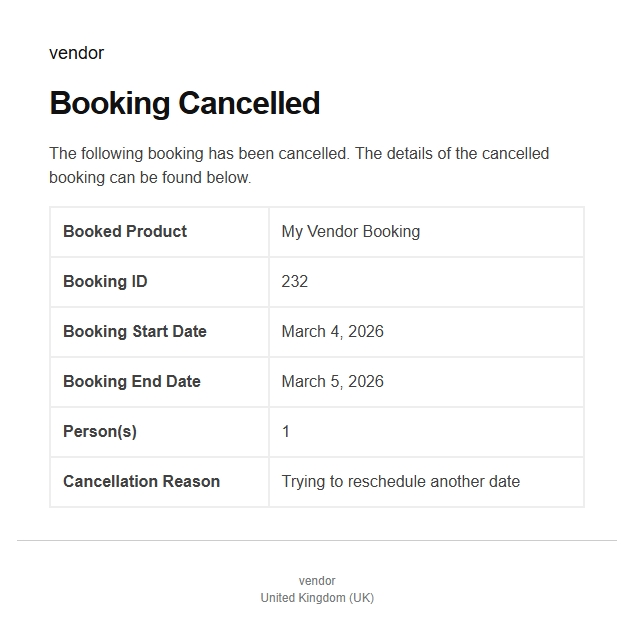Select the Booking End Date label
The height and width of the screenshot is (630, 632).
pos(132,381)
